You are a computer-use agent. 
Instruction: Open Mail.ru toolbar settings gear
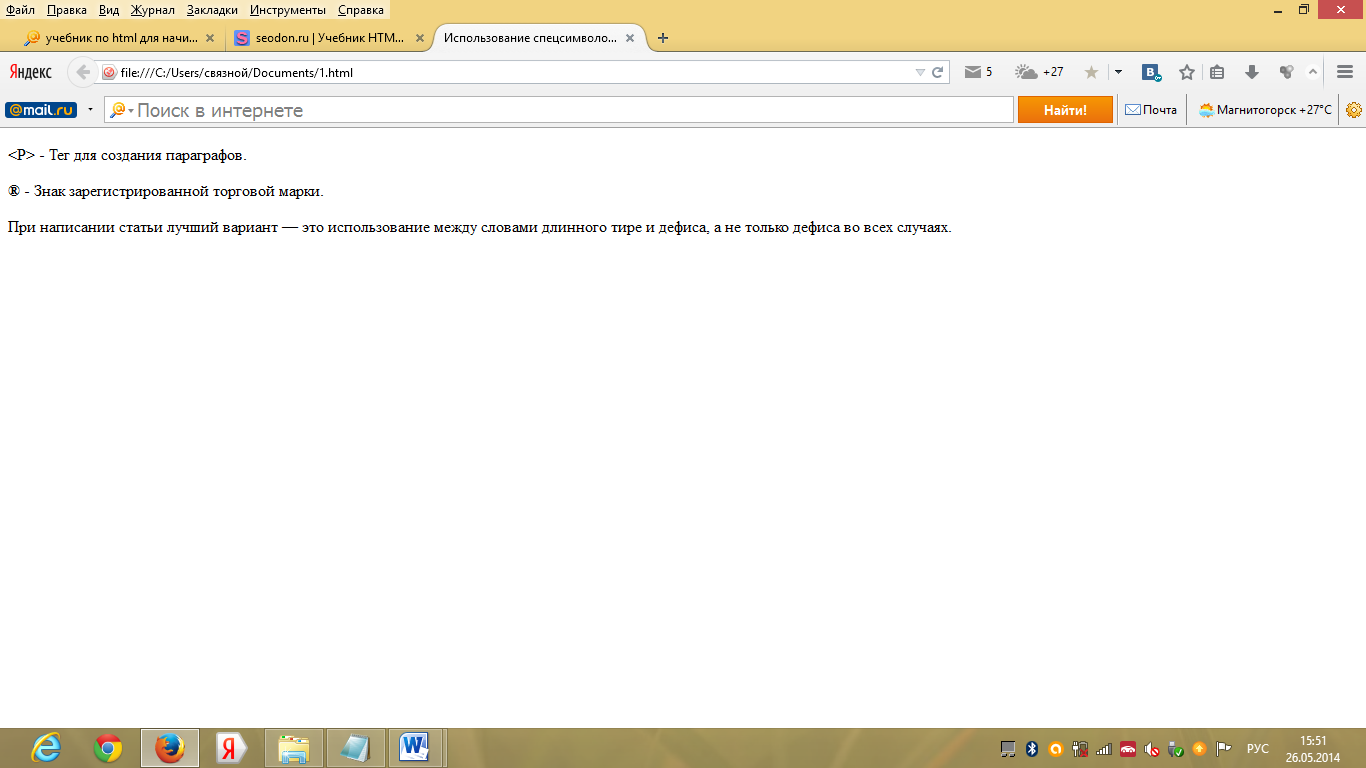1354,110
